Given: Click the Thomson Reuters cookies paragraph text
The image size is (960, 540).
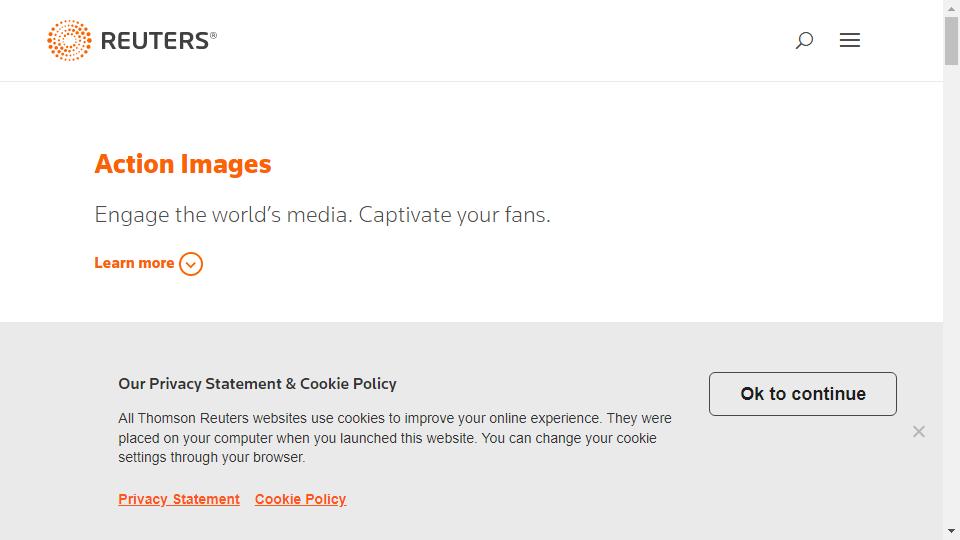Looking at the screenshot, I should (x=395, y=438).
